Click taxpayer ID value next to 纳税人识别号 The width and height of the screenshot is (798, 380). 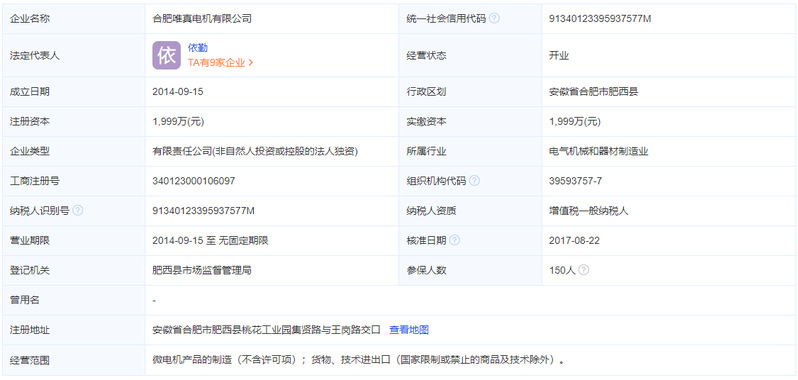coord(204,210)
